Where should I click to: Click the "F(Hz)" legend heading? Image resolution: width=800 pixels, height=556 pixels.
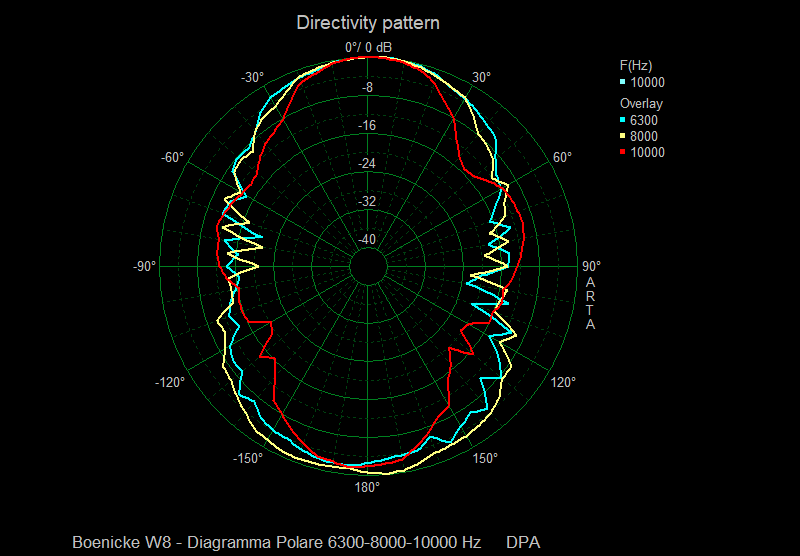click(x=636, y=66)
